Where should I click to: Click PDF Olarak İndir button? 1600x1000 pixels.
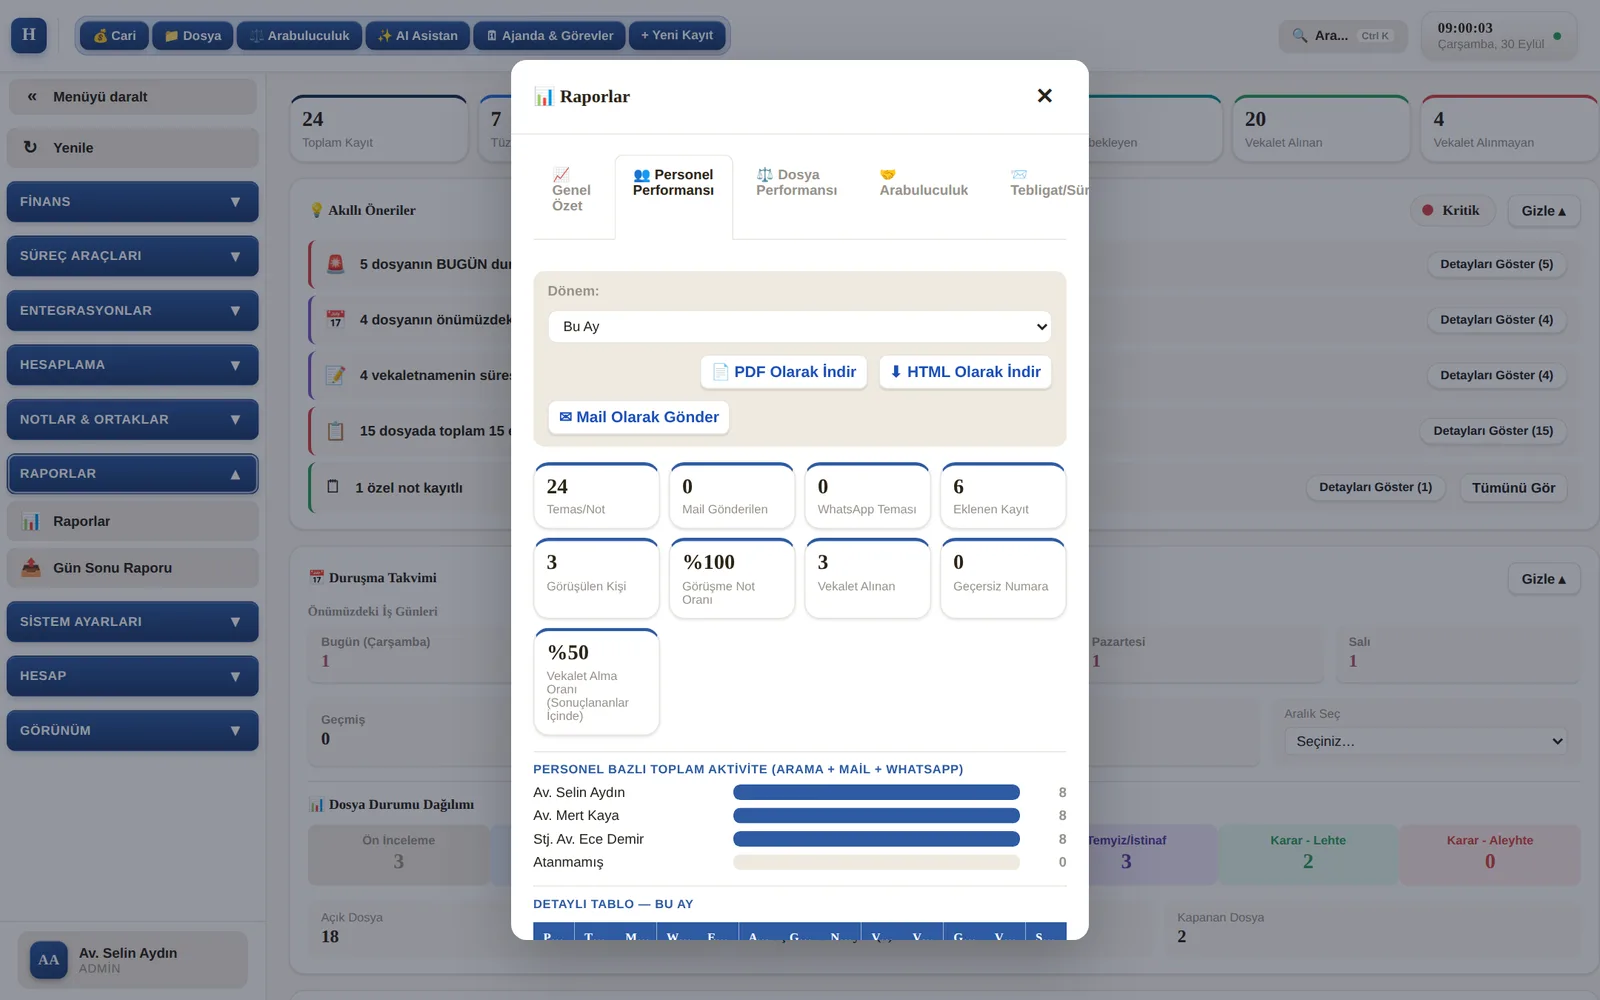point(784,372)
